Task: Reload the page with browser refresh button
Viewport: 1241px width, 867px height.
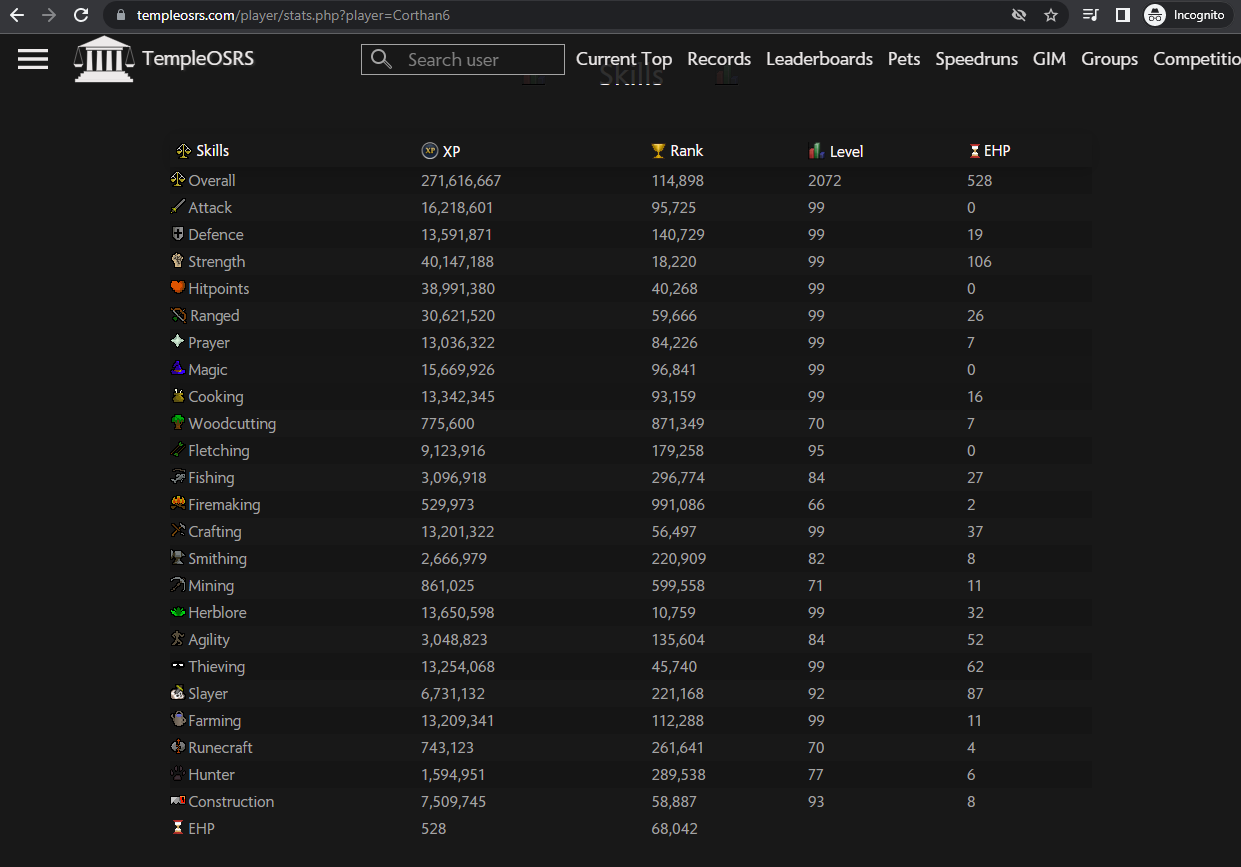Action: 82,15
